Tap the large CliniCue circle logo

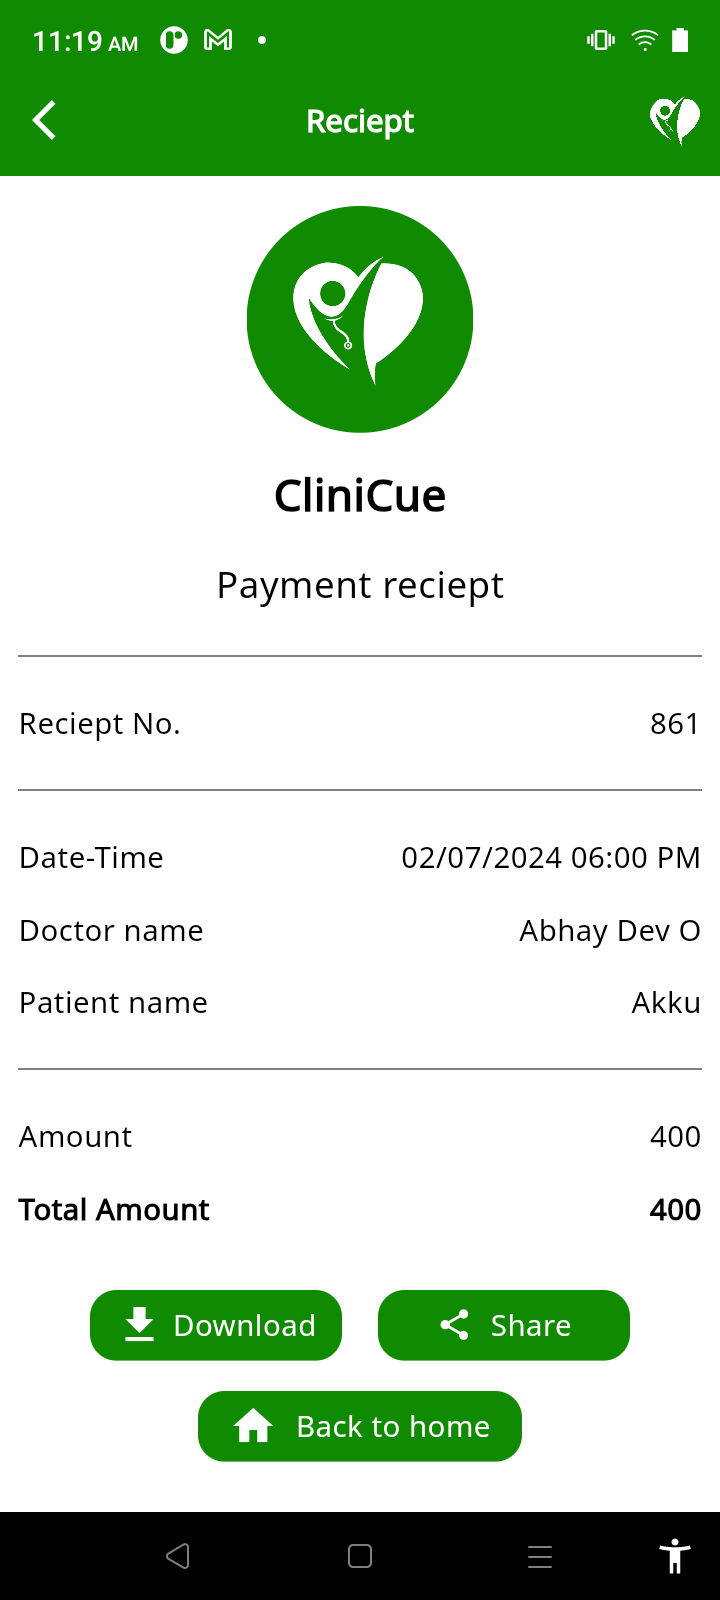point(360,319)
